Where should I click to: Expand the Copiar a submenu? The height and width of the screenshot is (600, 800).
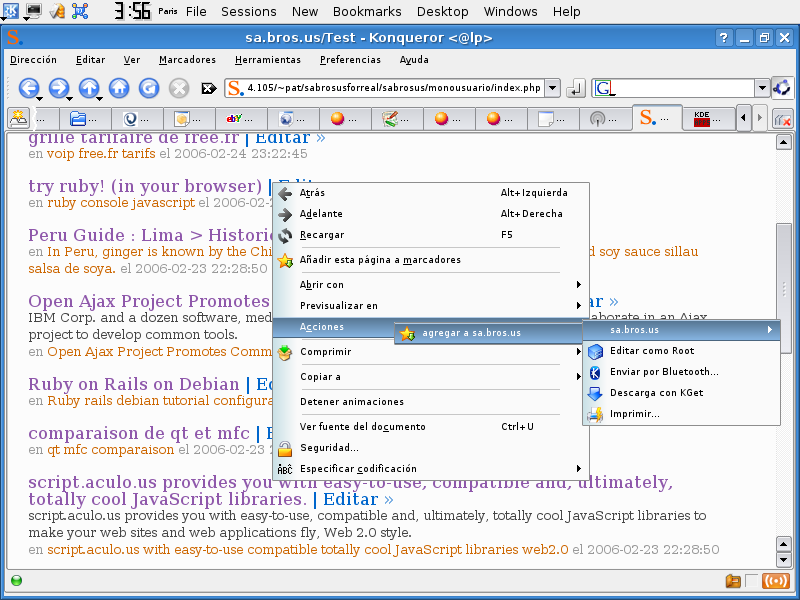coord(431,377)
